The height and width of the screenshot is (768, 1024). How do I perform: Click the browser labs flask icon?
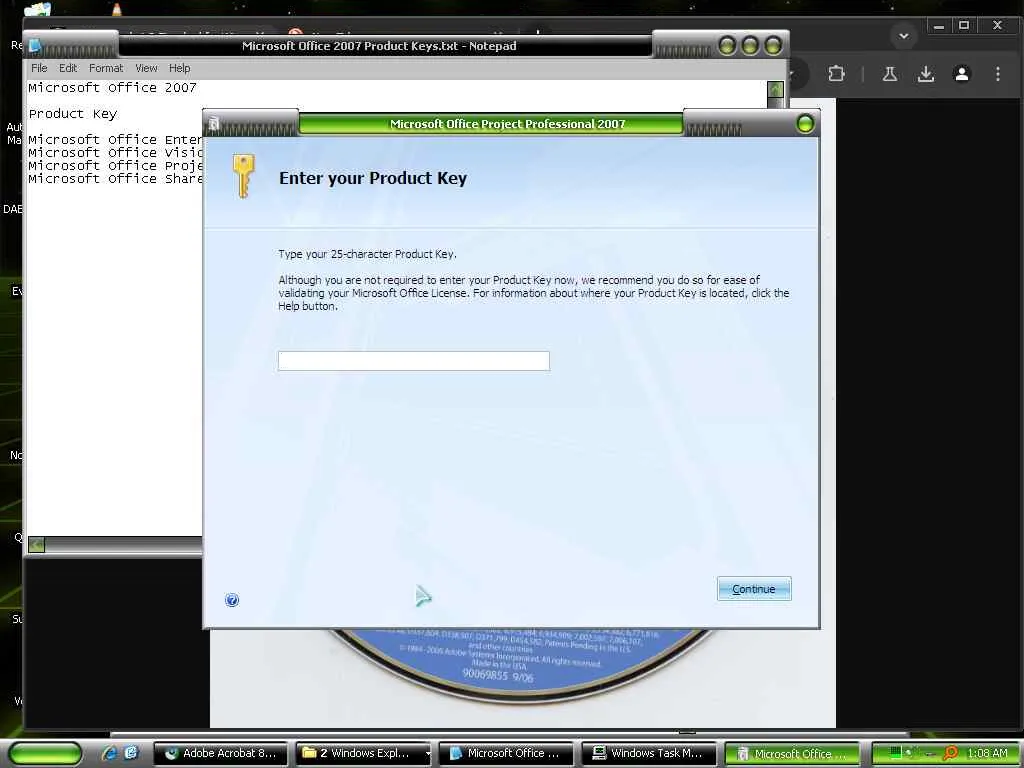[889, 74]
